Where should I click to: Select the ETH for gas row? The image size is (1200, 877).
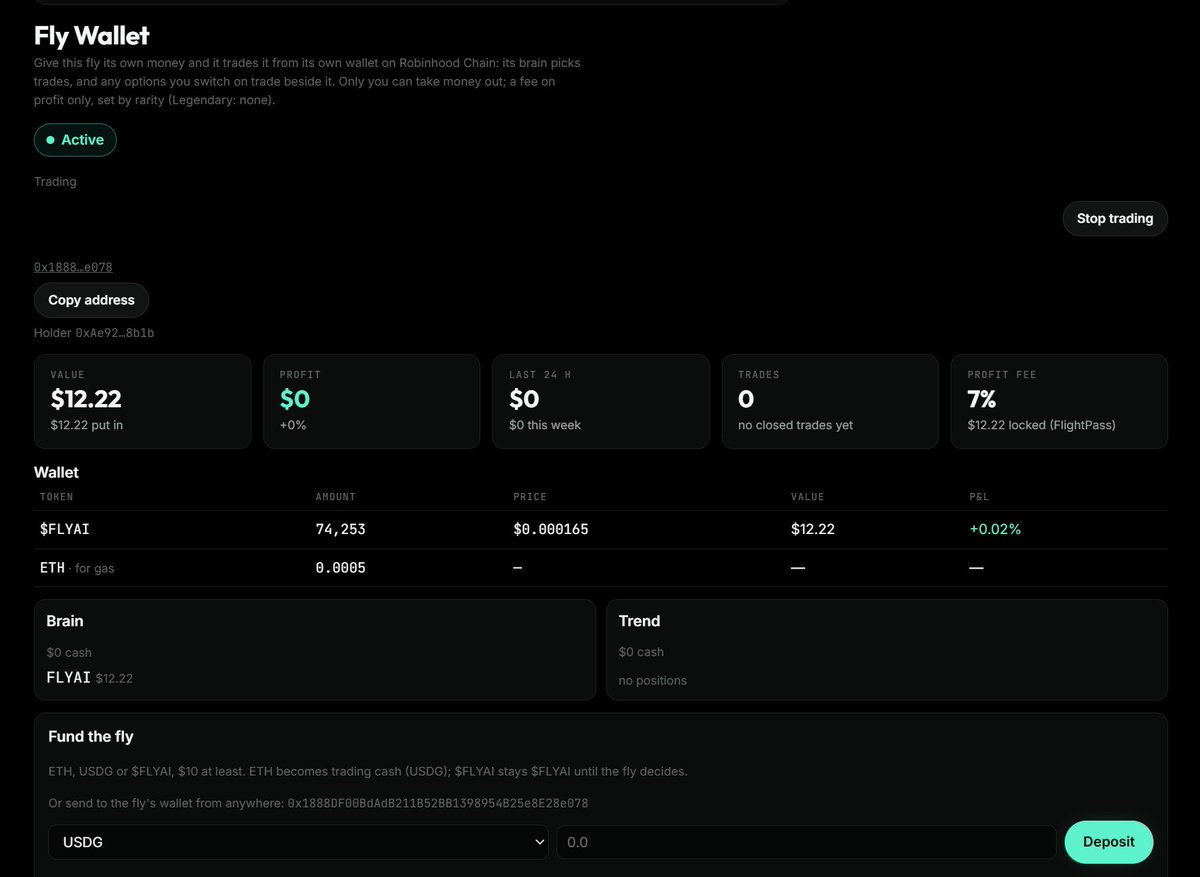click(601, 568)
